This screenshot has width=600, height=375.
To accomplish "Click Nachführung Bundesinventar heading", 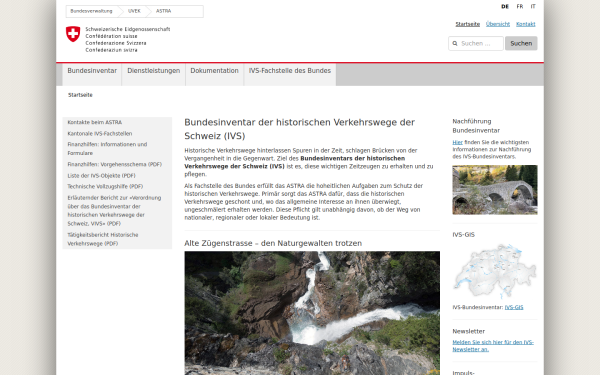I will coord(476,126).
